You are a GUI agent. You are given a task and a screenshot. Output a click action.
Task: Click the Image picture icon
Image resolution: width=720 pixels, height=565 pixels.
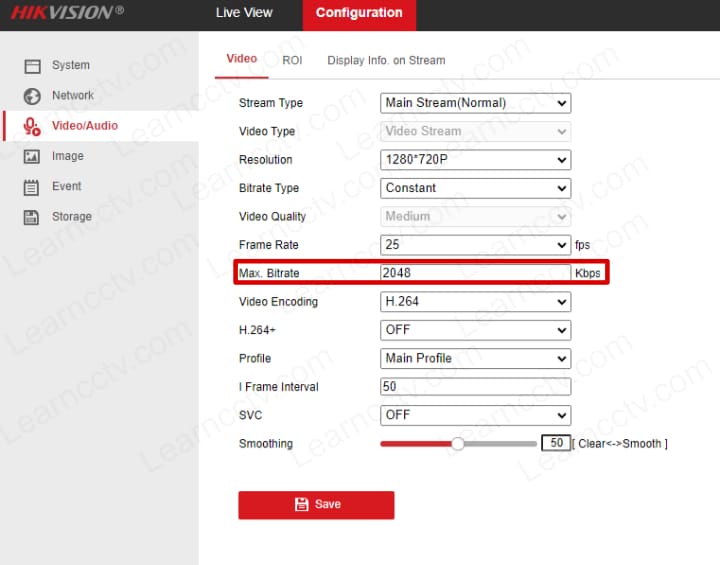point(32,157)
